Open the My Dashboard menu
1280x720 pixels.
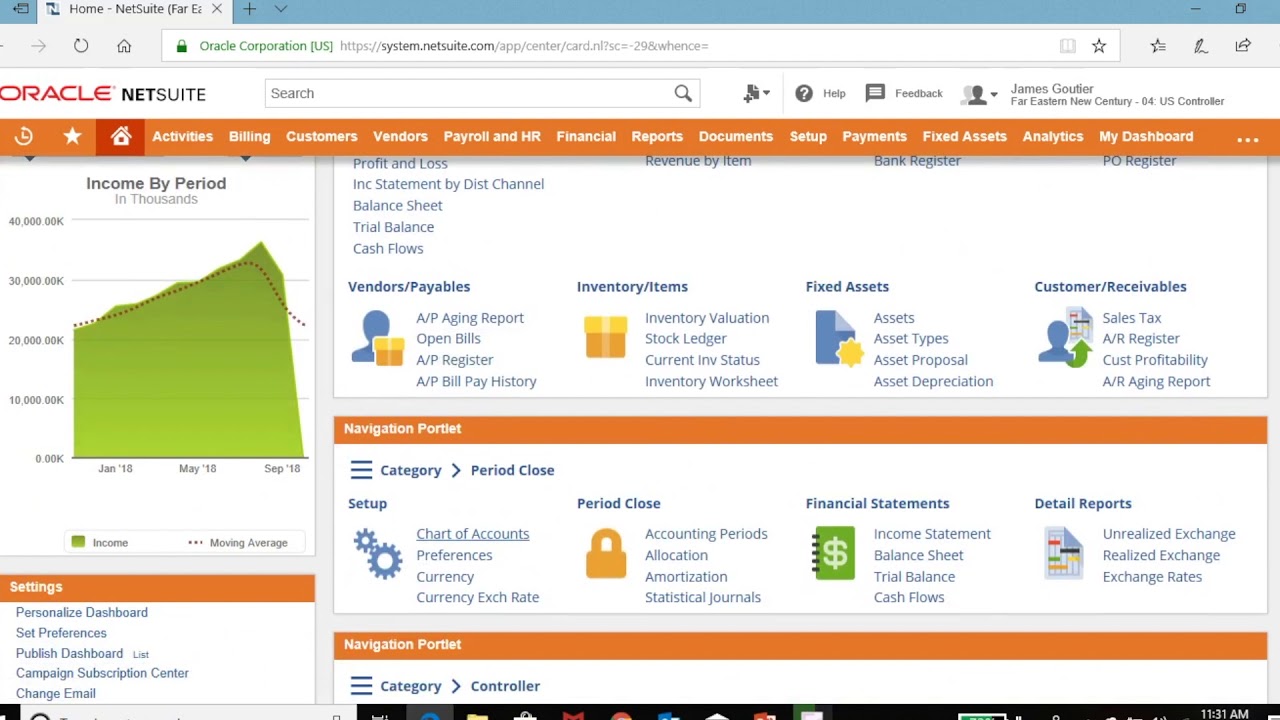click(1146, 136)
